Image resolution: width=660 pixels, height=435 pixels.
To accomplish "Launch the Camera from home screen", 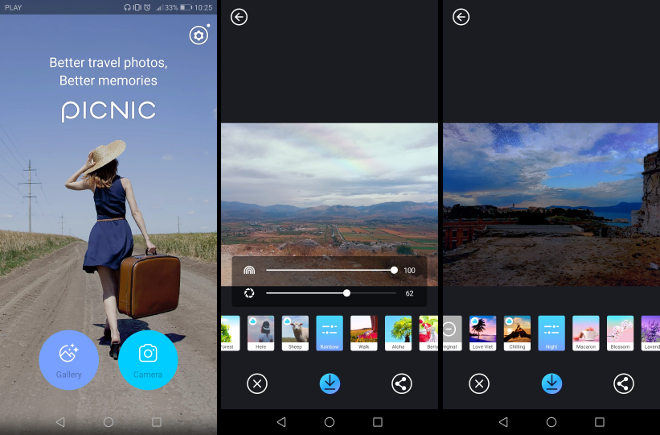I will click(148, 358).
